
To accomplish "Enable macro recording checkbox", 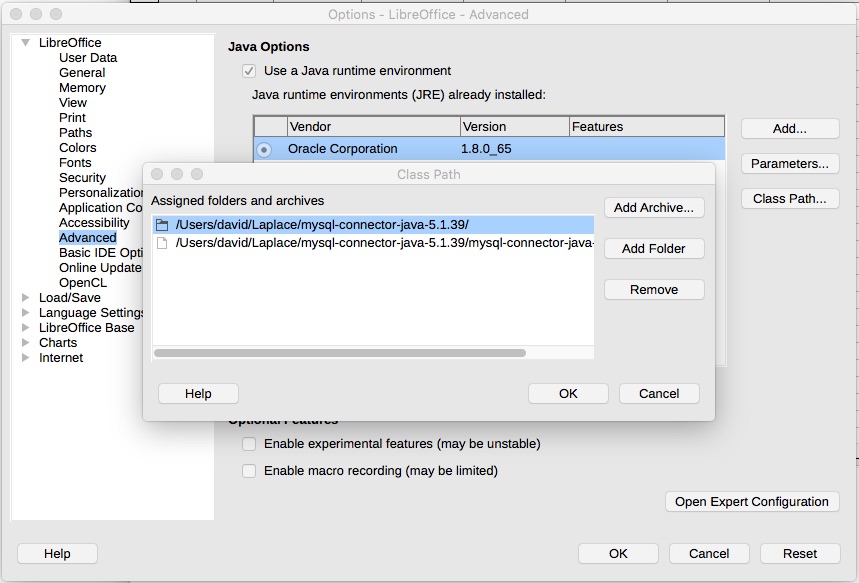I will tap(249, 470).
